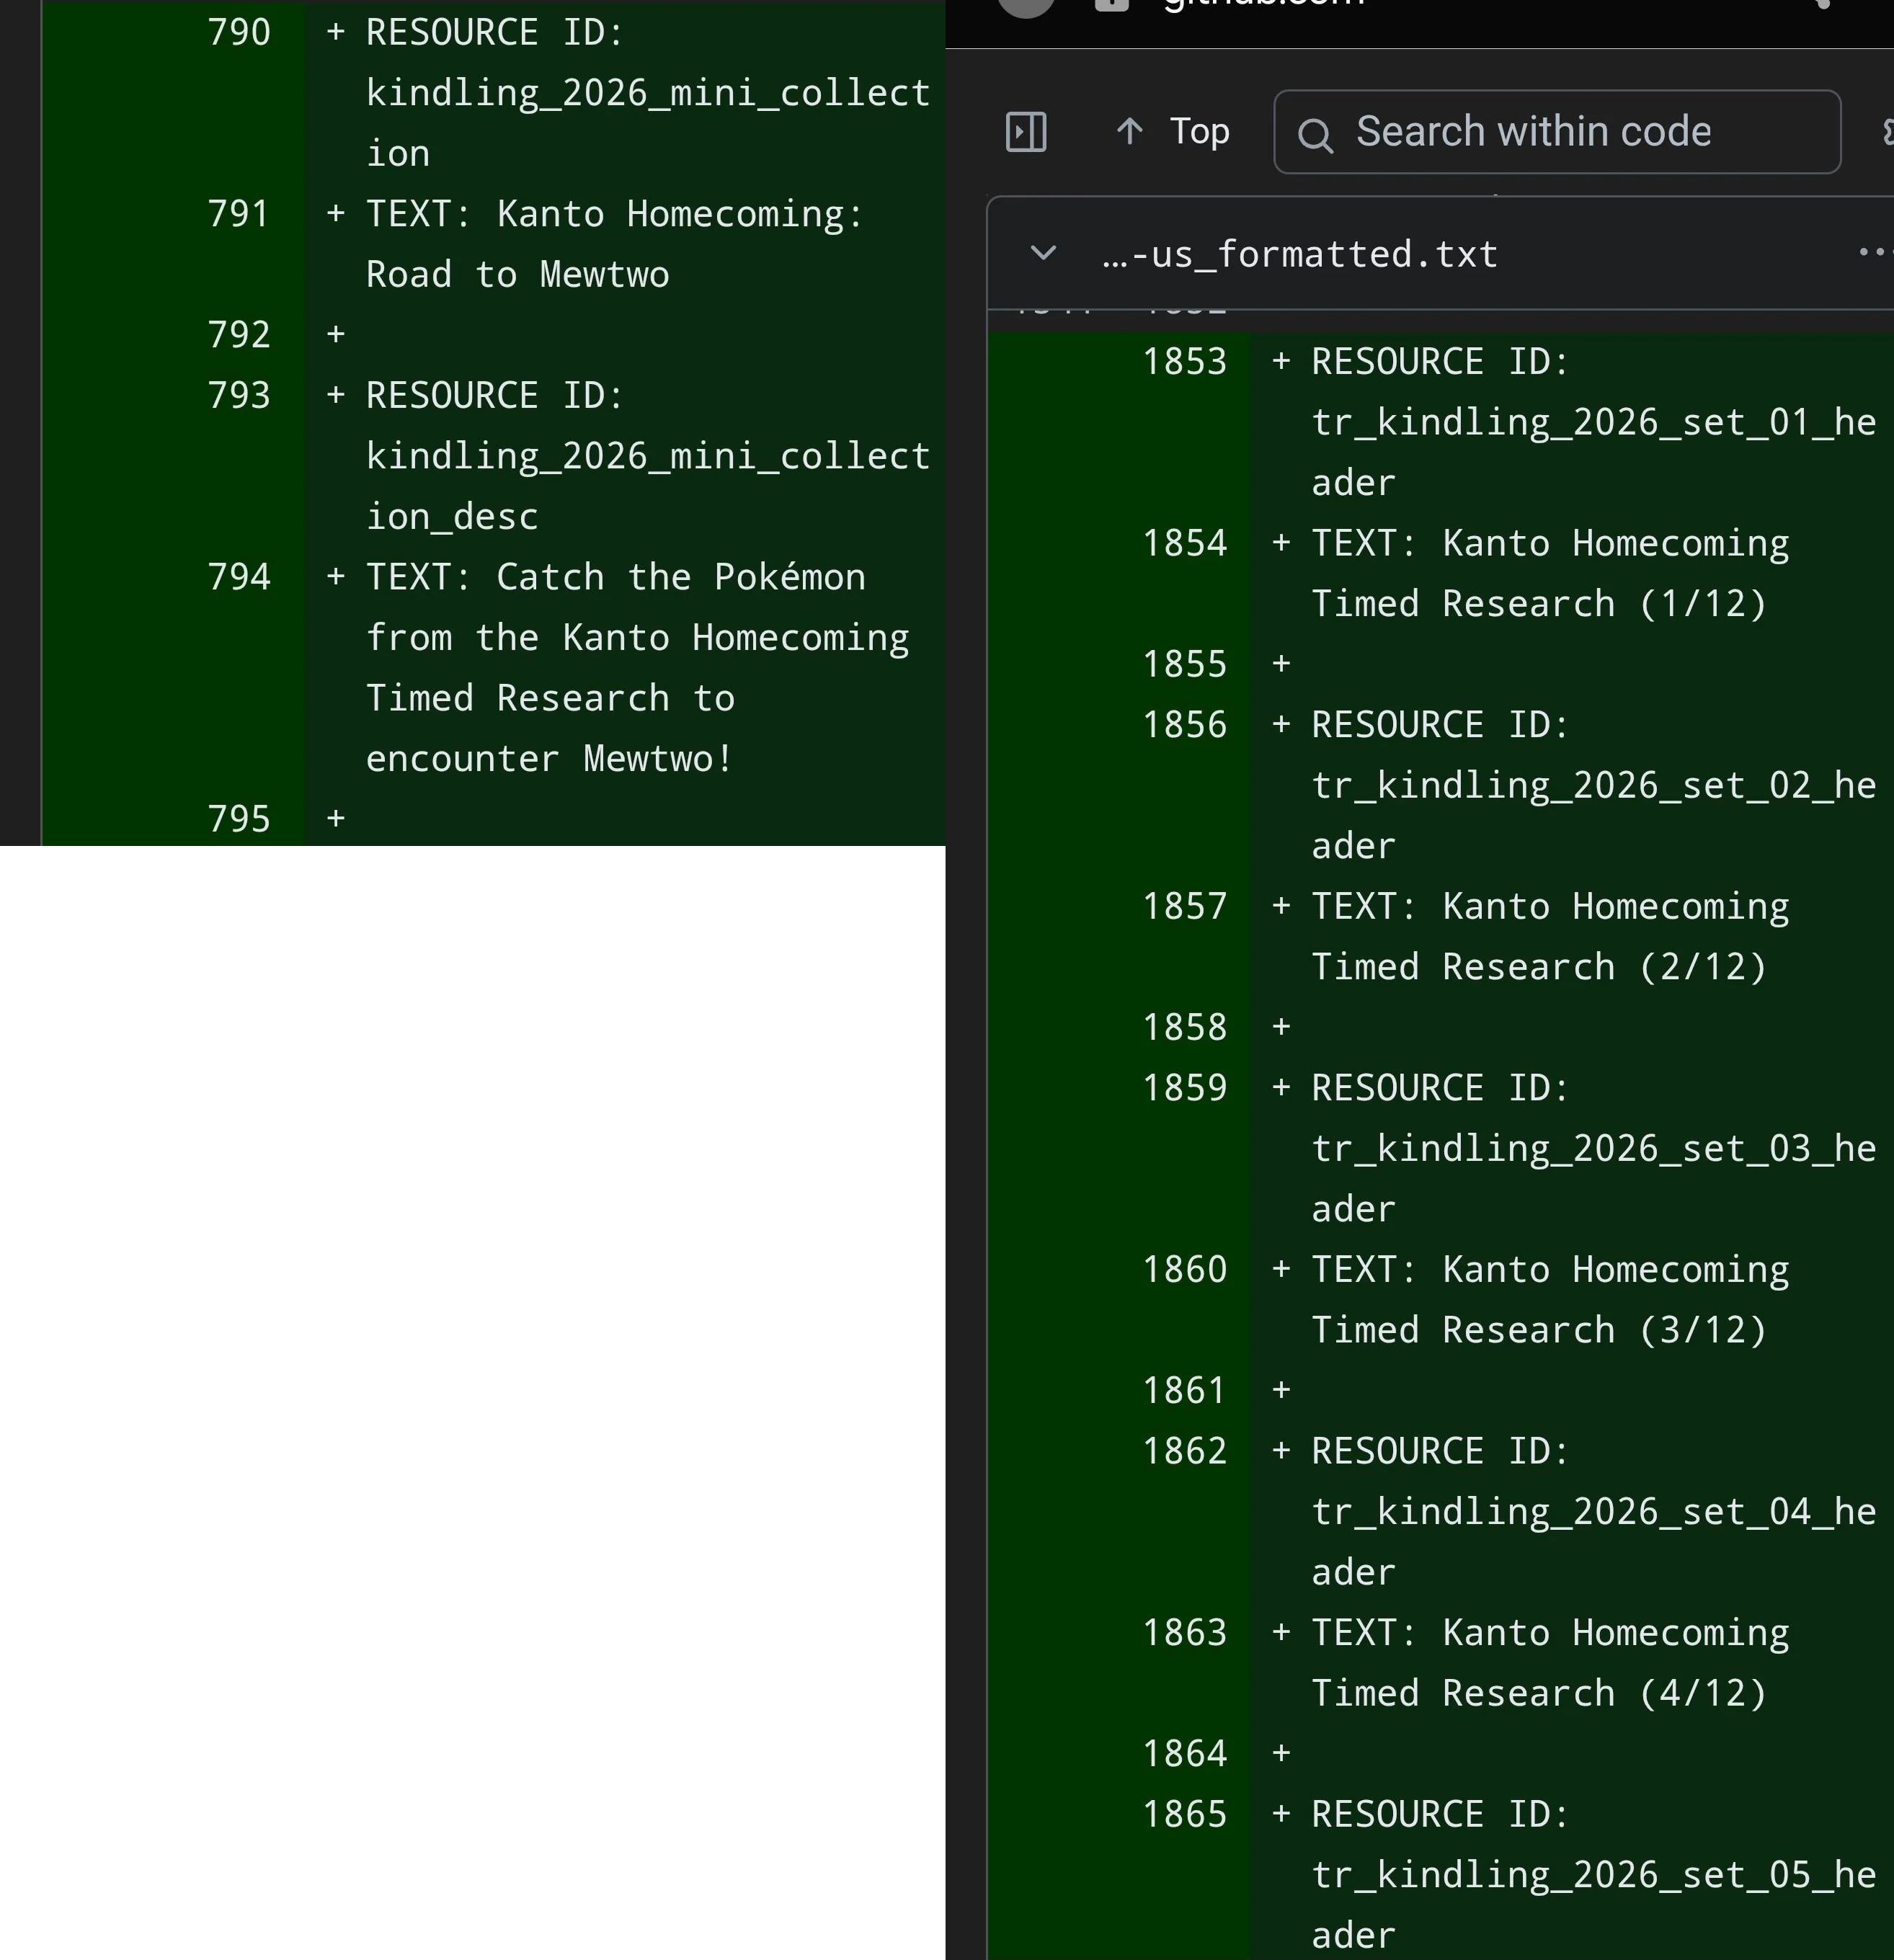Viewport: 1894px width, 1960px height.
Task: Select line number 1865 in the diff
Action: click(x=1184, y=1814)
